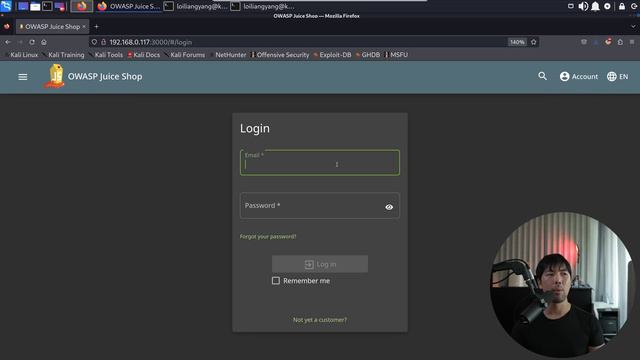
Task: Open the Kali Docs bookmark
Action: point(144,55)
